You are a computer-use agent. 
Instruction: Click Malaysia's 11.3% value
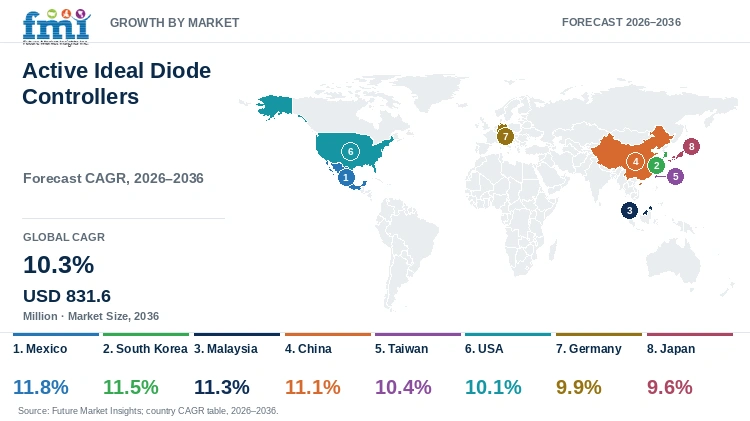point(221,387)
